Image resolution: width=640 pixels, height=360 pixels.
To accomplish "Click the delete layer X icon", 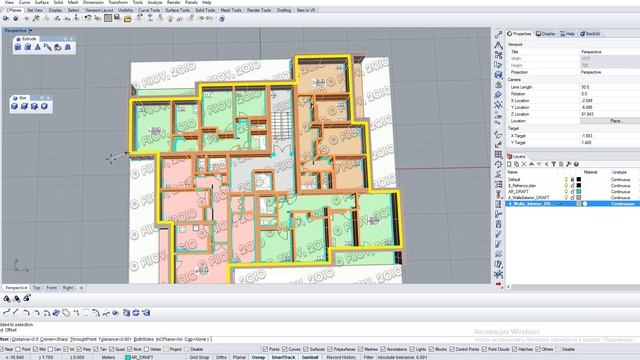I will (x=524, y=164).
